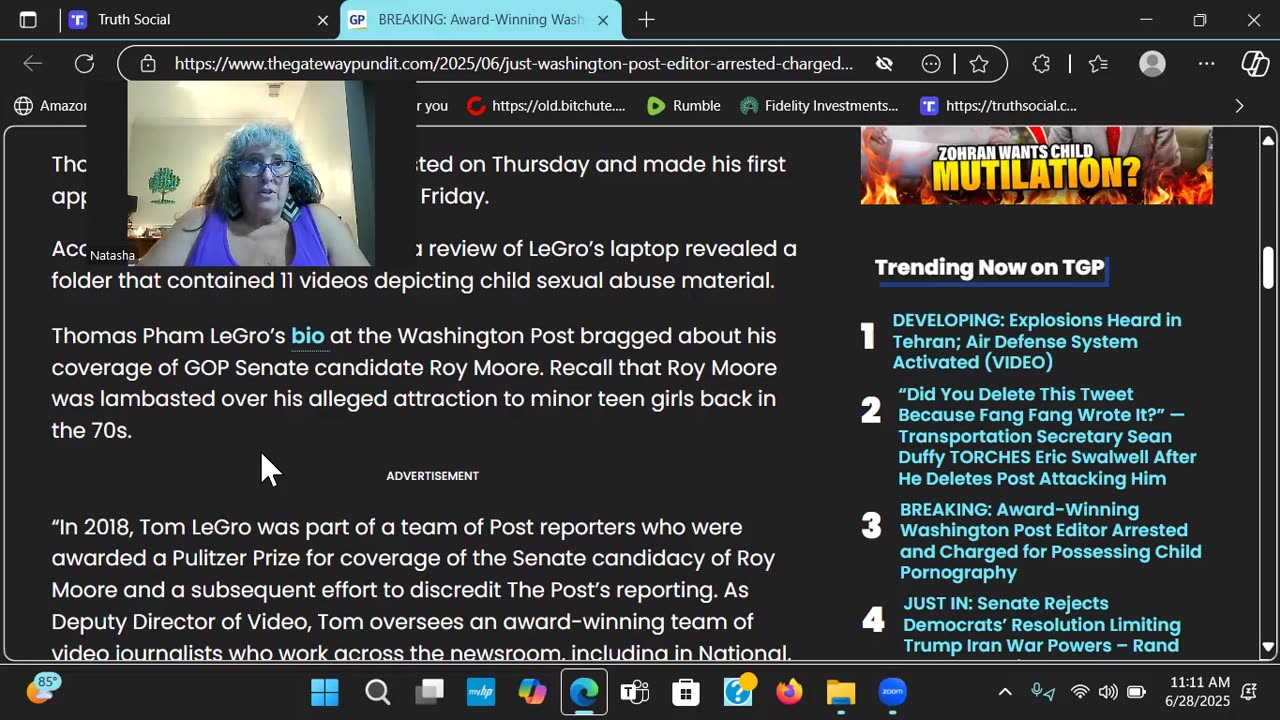The height and width of the screenshot is (720, 1280).
Task: Click the page scrollbar down arrow
Action: pyautogui.click(x=1268, y=647)
